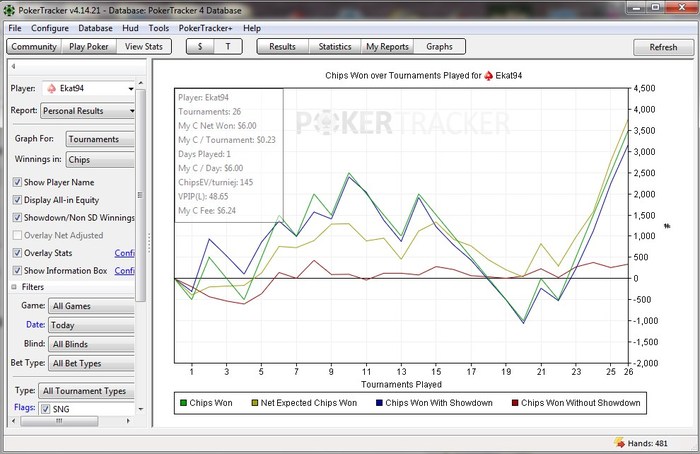This screenshot has height=454, width=700.
Task: Click 'Tournaments Played' axis label
Action: [x=401, y=384]
